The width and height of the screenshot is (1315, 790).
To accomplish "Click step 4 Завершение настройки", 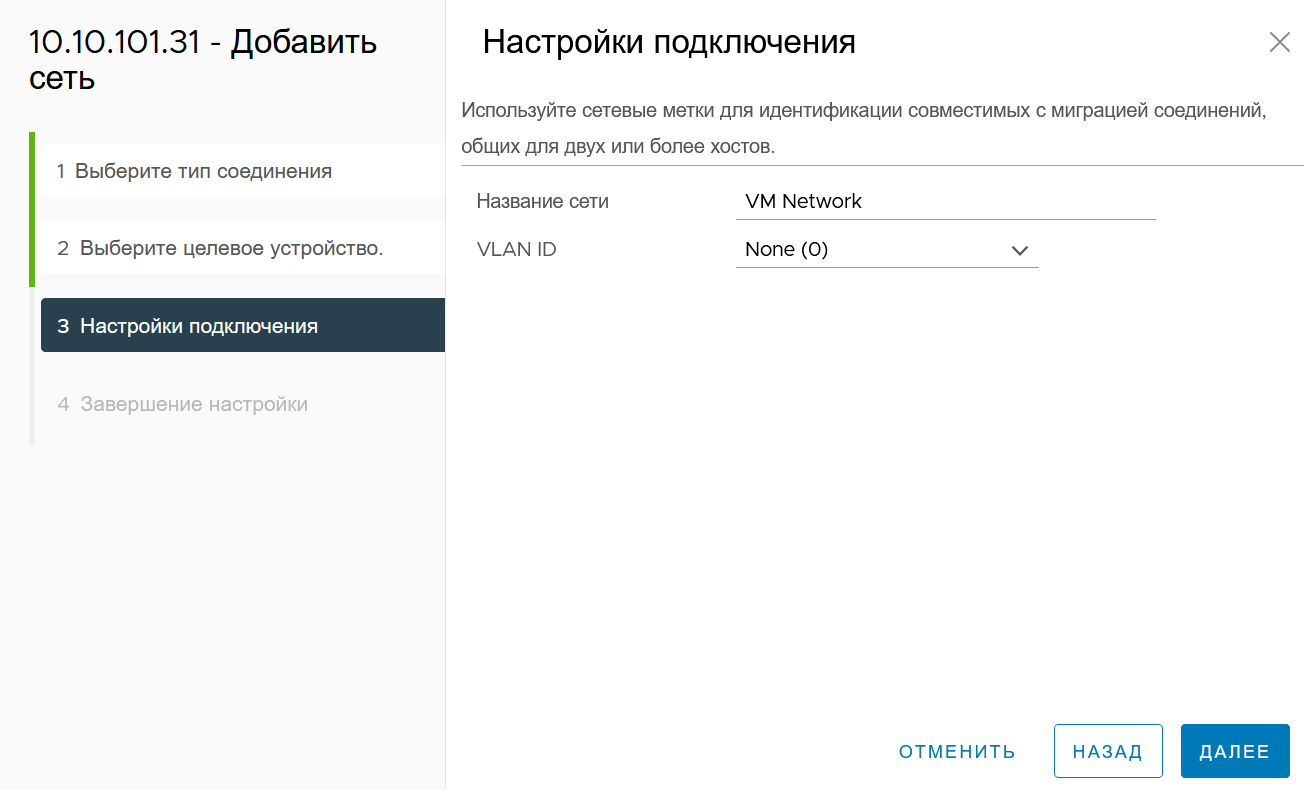I will [243, 404].
